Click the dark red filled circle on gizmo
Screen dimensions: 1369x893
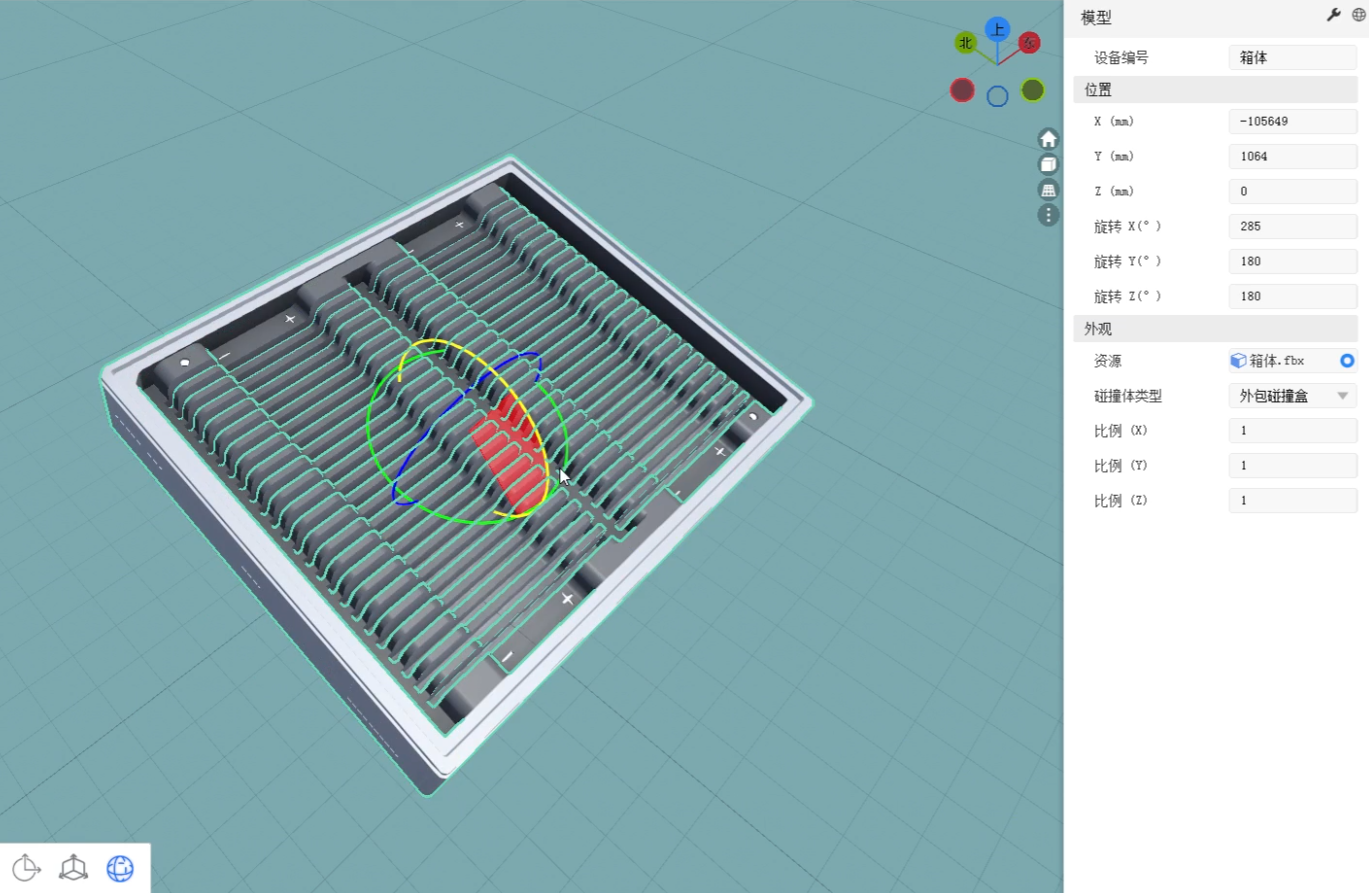tap(962, 90)
